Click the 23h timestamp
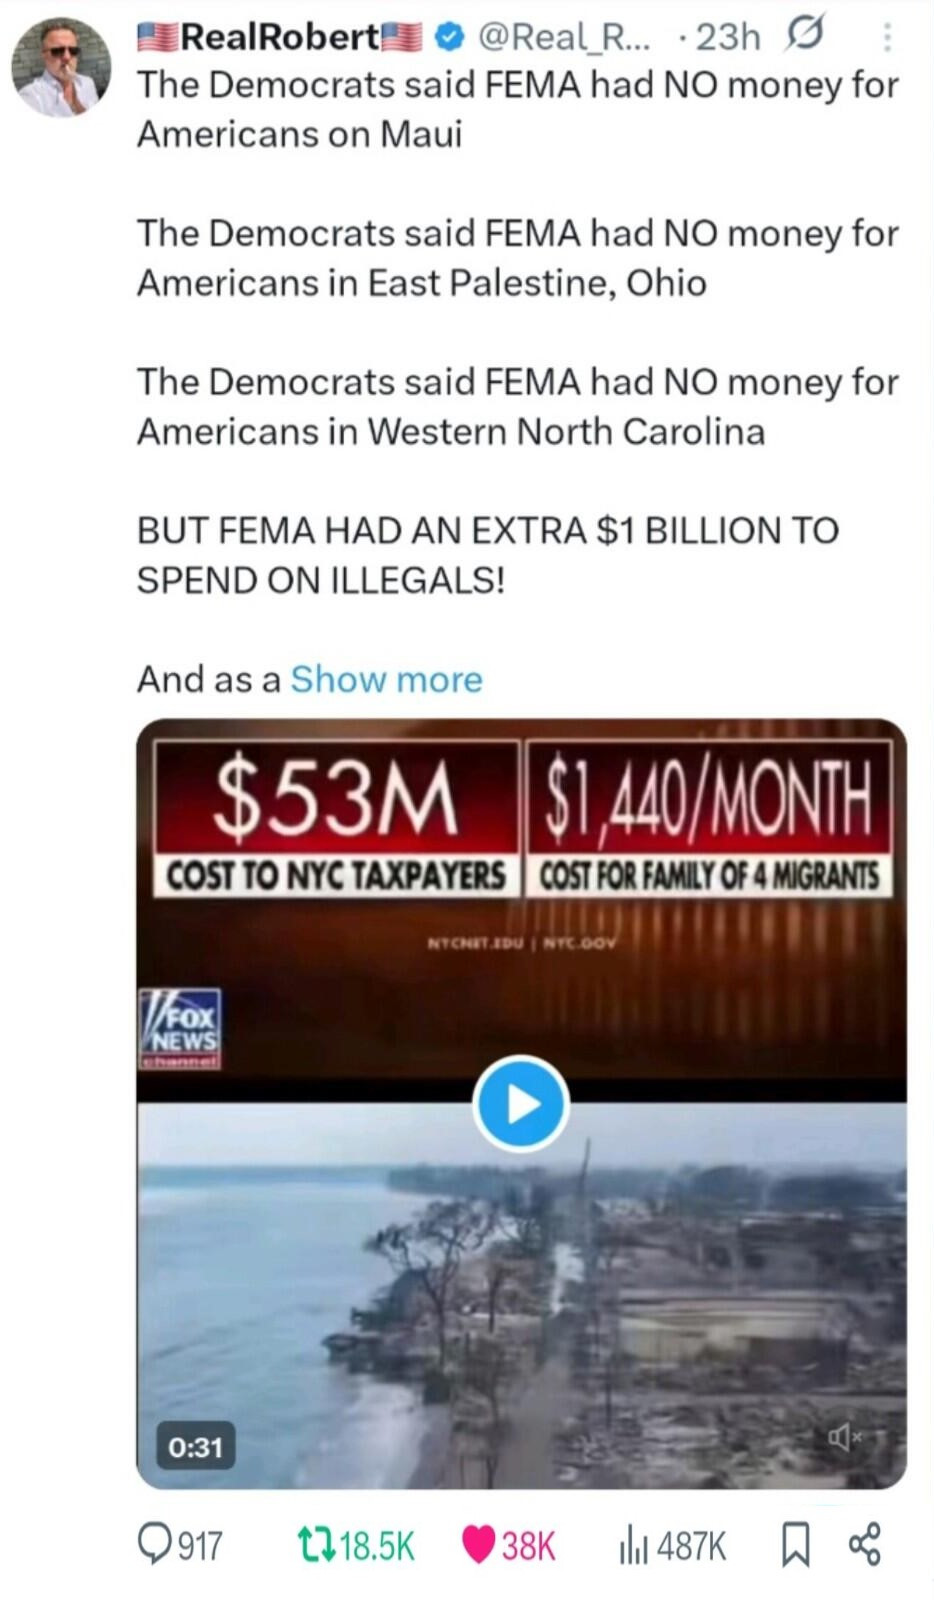This screenshot has width=934, height=1600. (727, 37)
